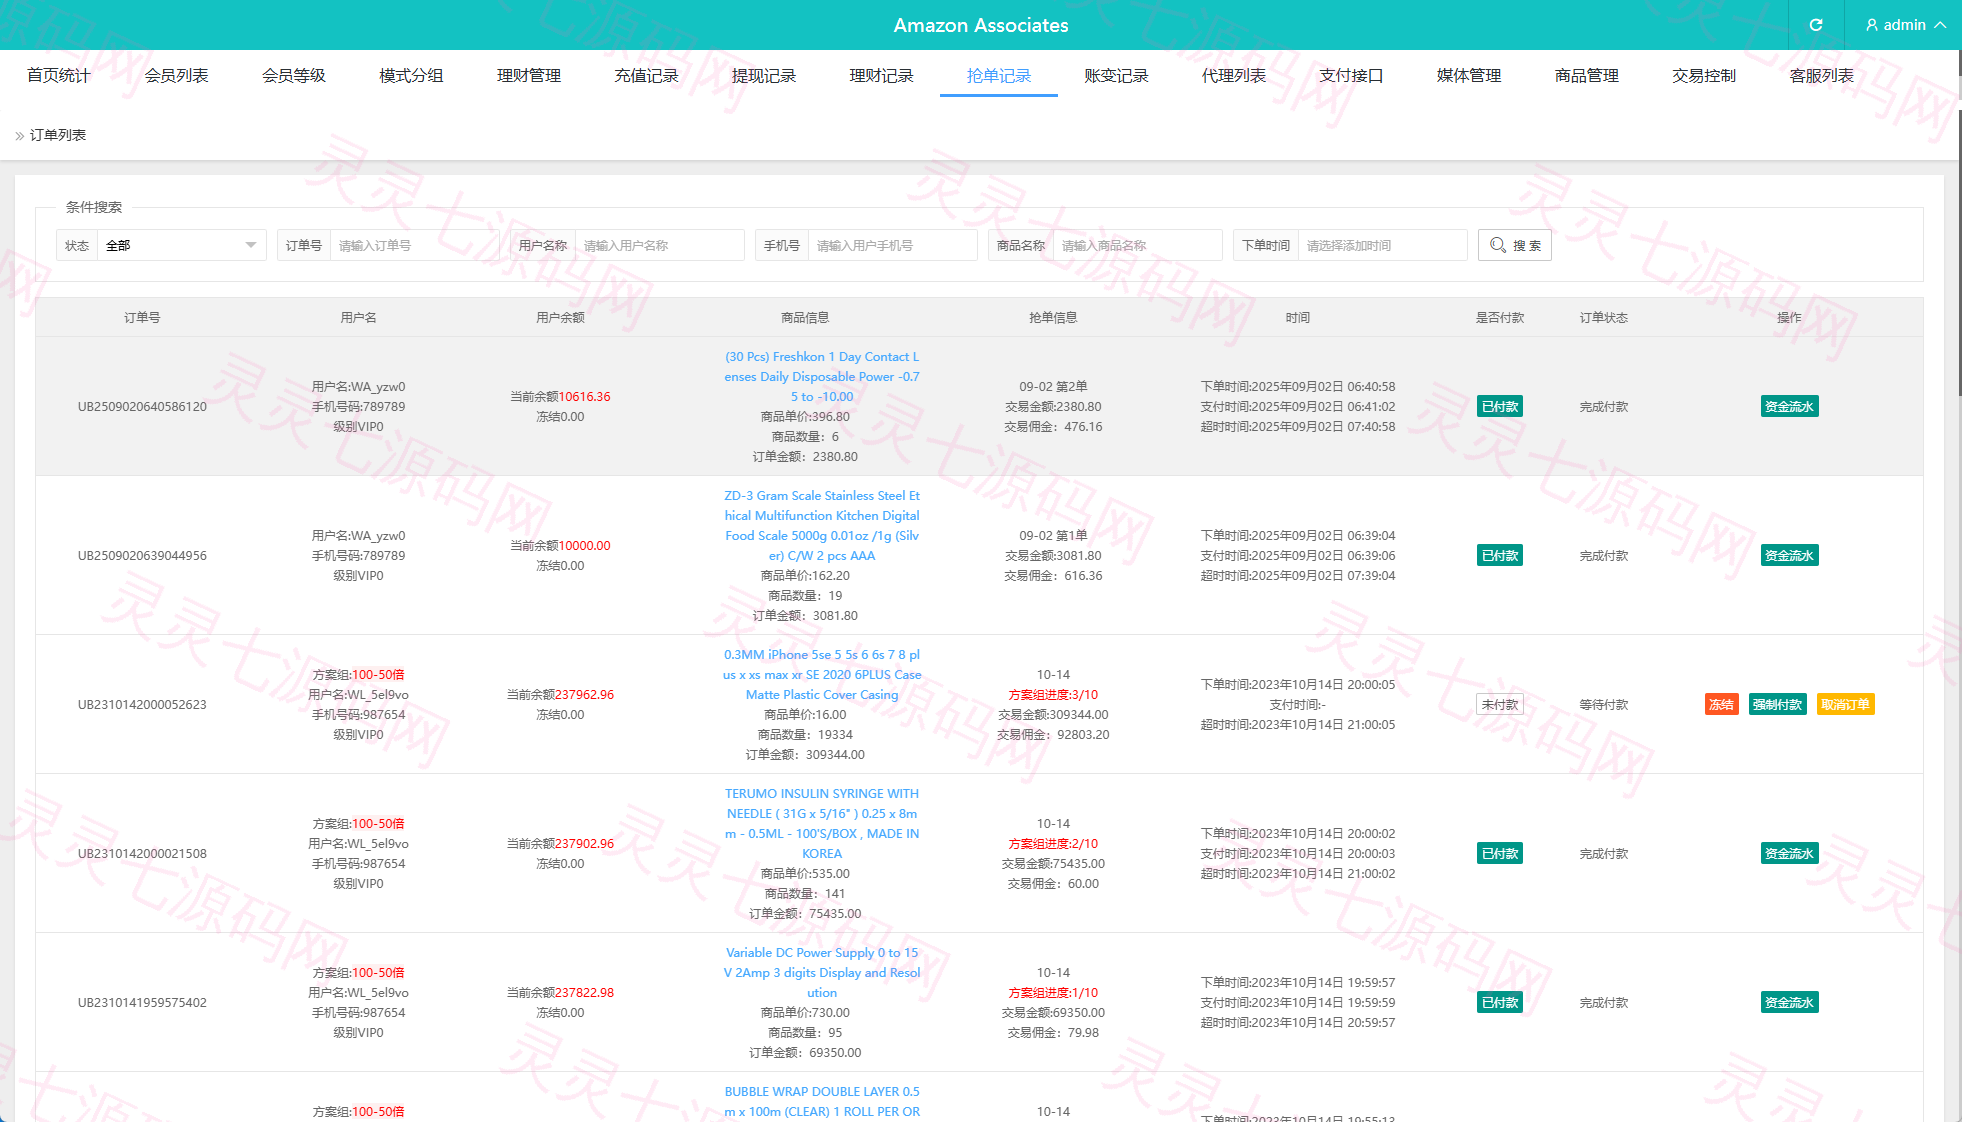
Task: Focus the 用户名称 input field
Action: coord(659,245)
